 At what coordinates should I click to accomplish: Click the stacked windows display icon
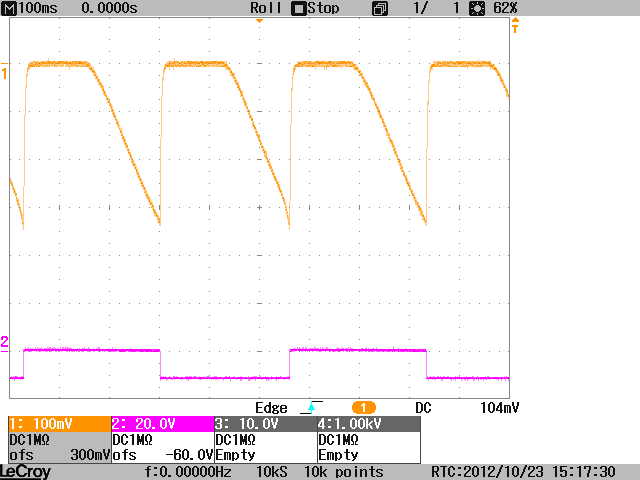(x=380, y=9)
